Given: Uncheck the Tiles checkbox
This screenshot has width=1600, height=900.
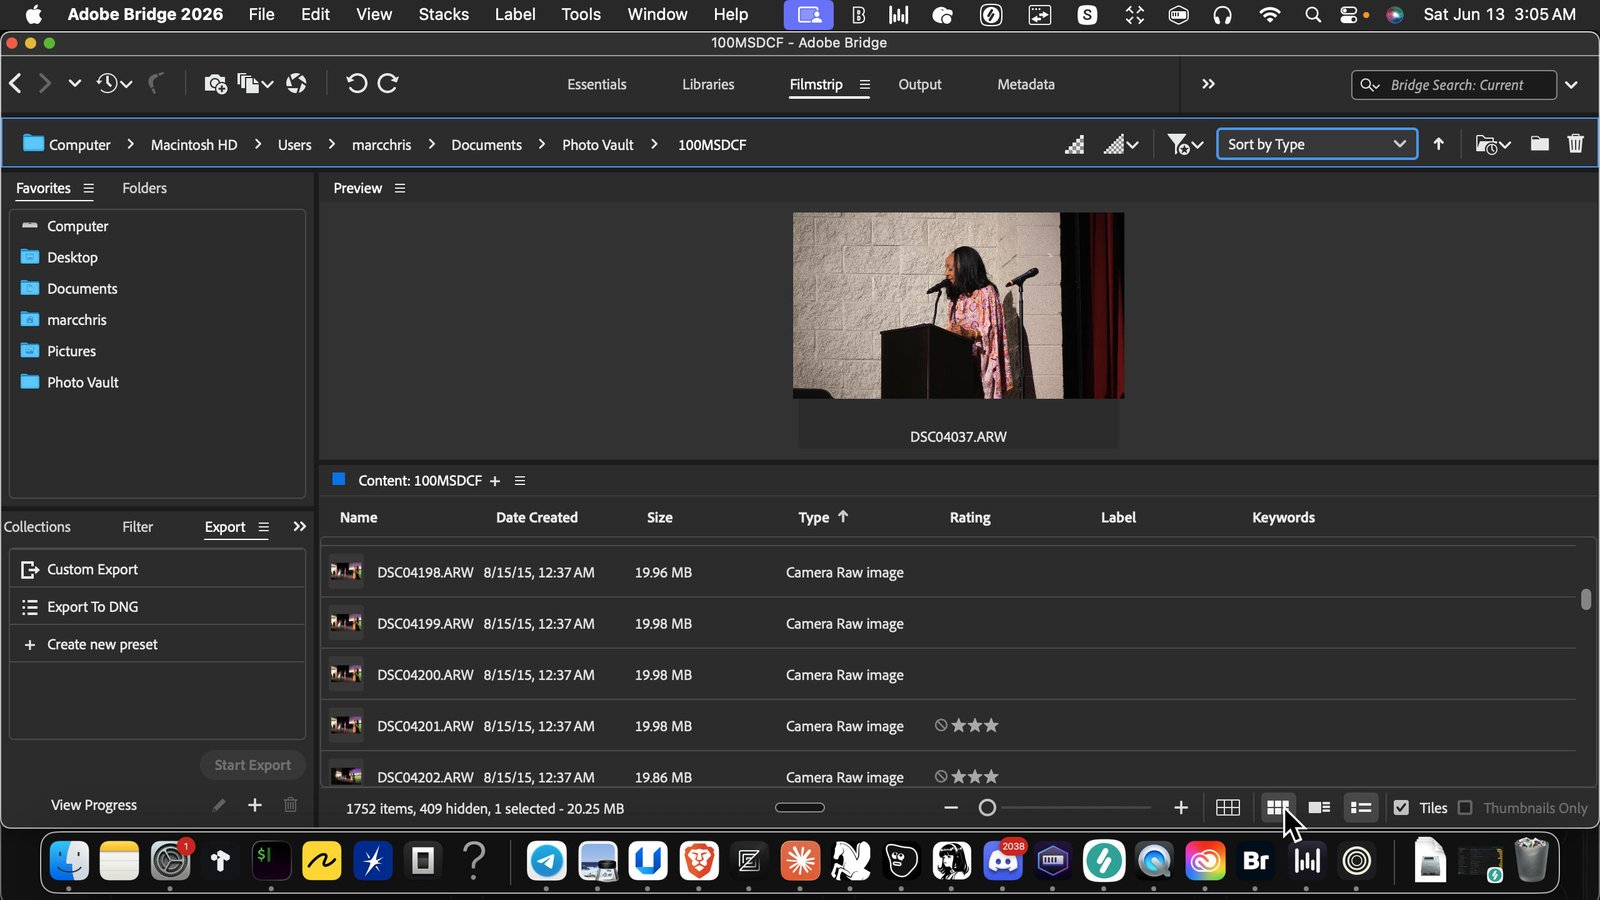Looking at the screenshot, I should coord(1401,808).
